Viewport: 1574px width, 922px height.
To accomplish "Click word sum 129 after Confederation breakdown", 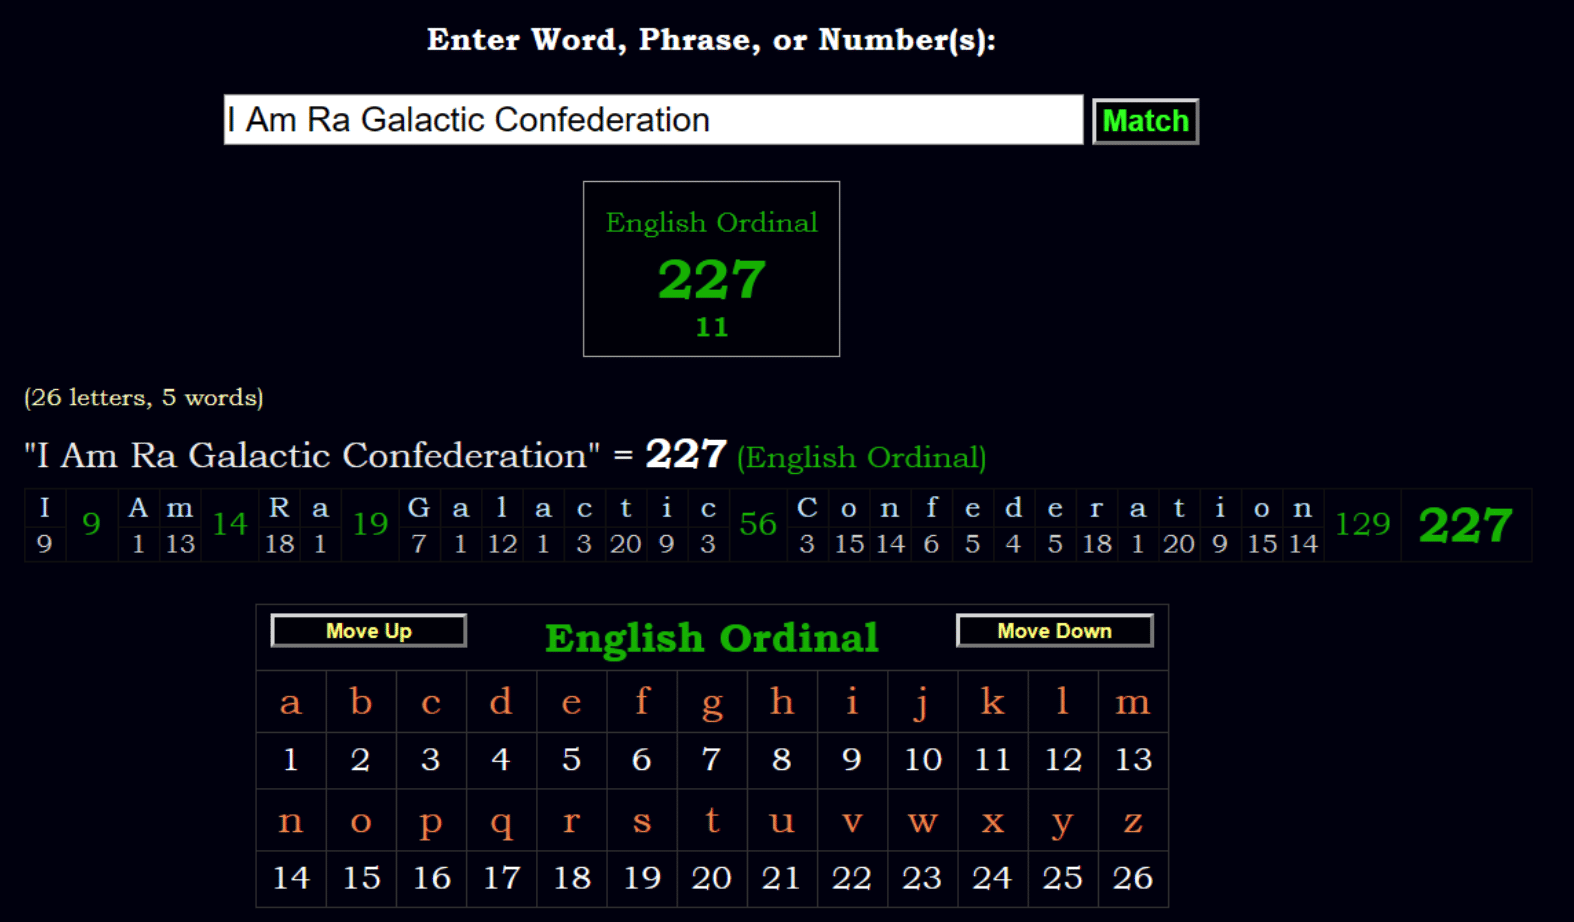I will click(x=1362, y=524).
